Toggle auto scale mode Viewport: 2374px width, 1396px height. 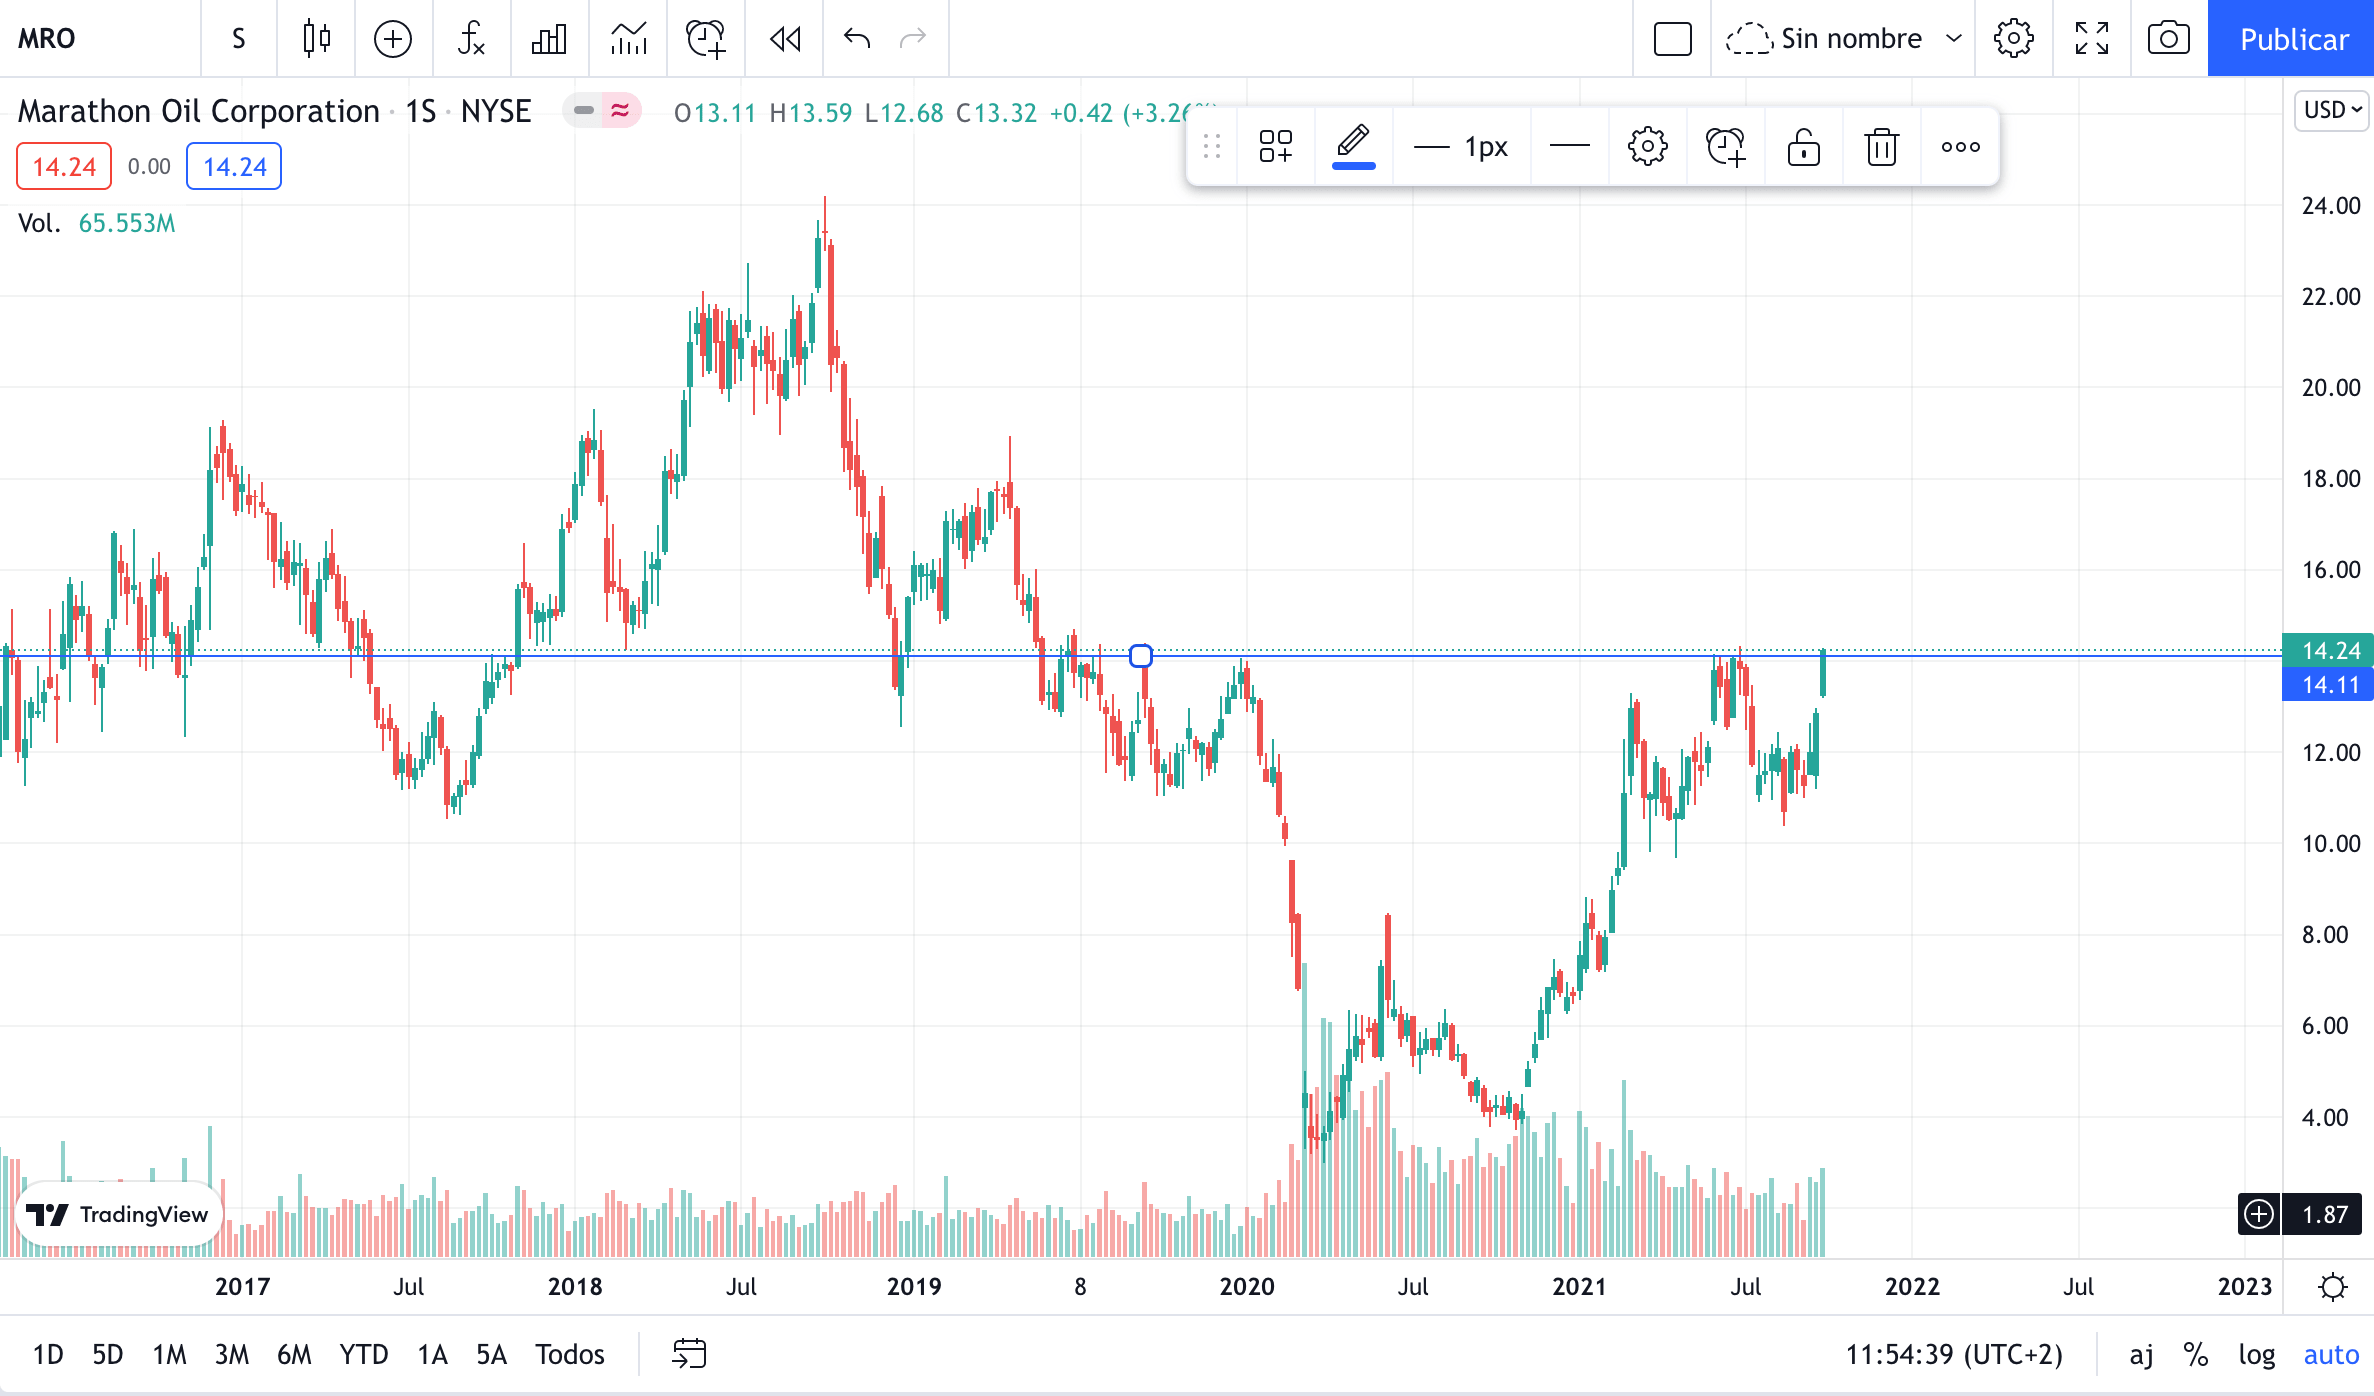coord(2331,1354)
